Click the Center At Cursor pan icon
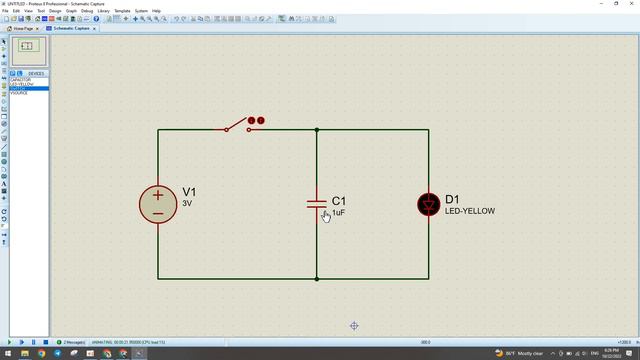Image resolution: width=640 pixels, height=360 pixels. 136,19
